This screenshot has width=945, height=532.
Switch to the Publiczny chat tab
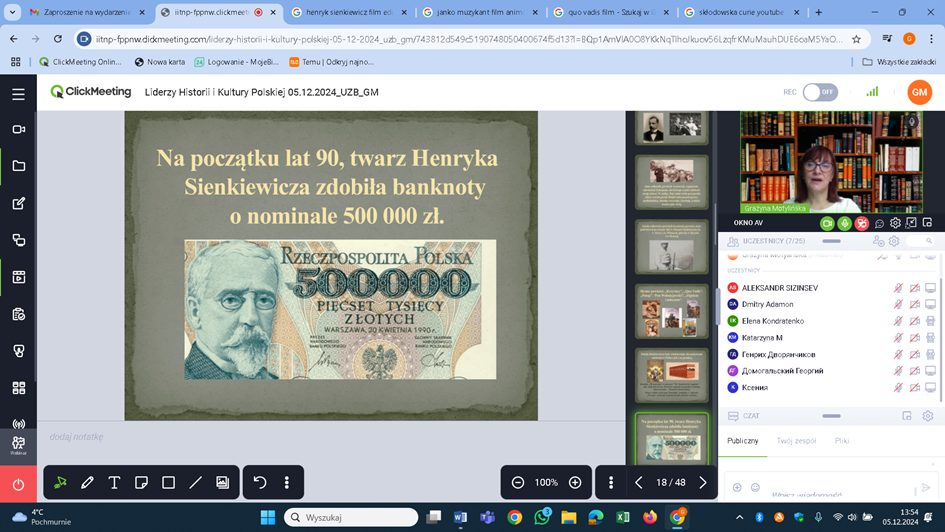coord(742,441)
